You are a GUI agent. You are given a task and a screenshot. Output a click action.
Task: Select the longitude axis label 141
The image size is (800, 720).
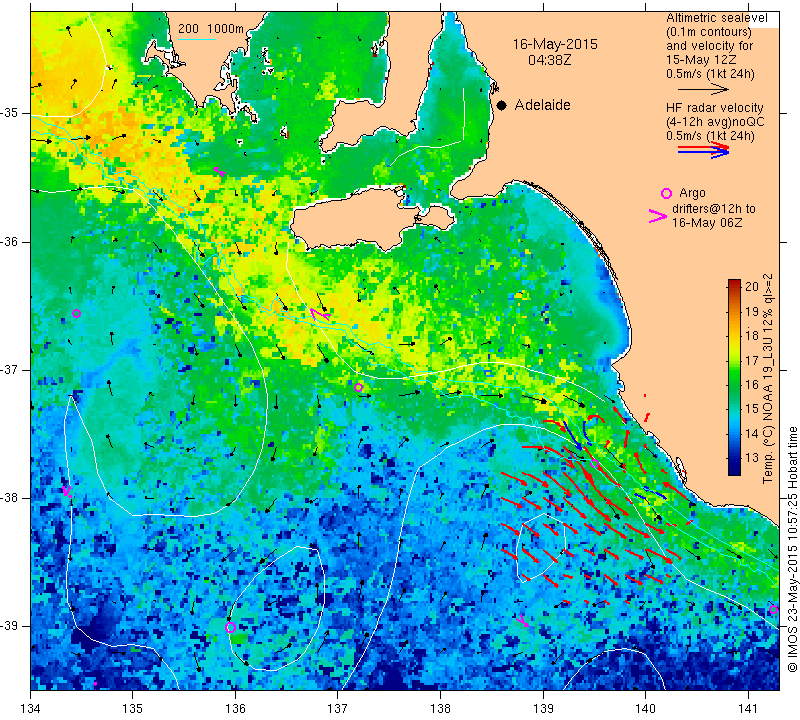coord(748,709)
